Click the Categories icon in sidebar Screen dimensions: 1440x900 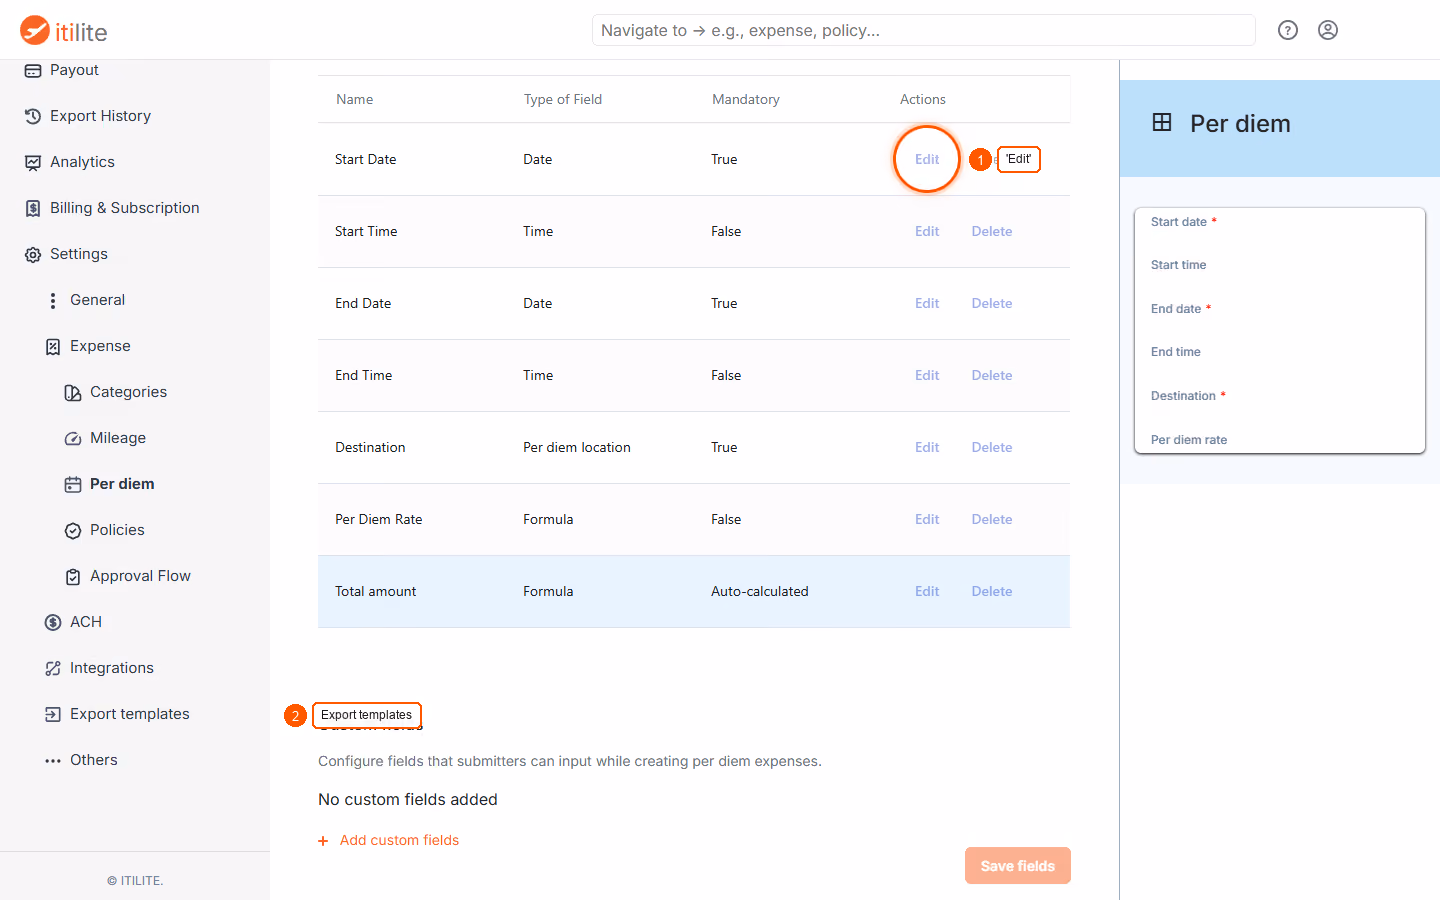[x=73, y=392]
